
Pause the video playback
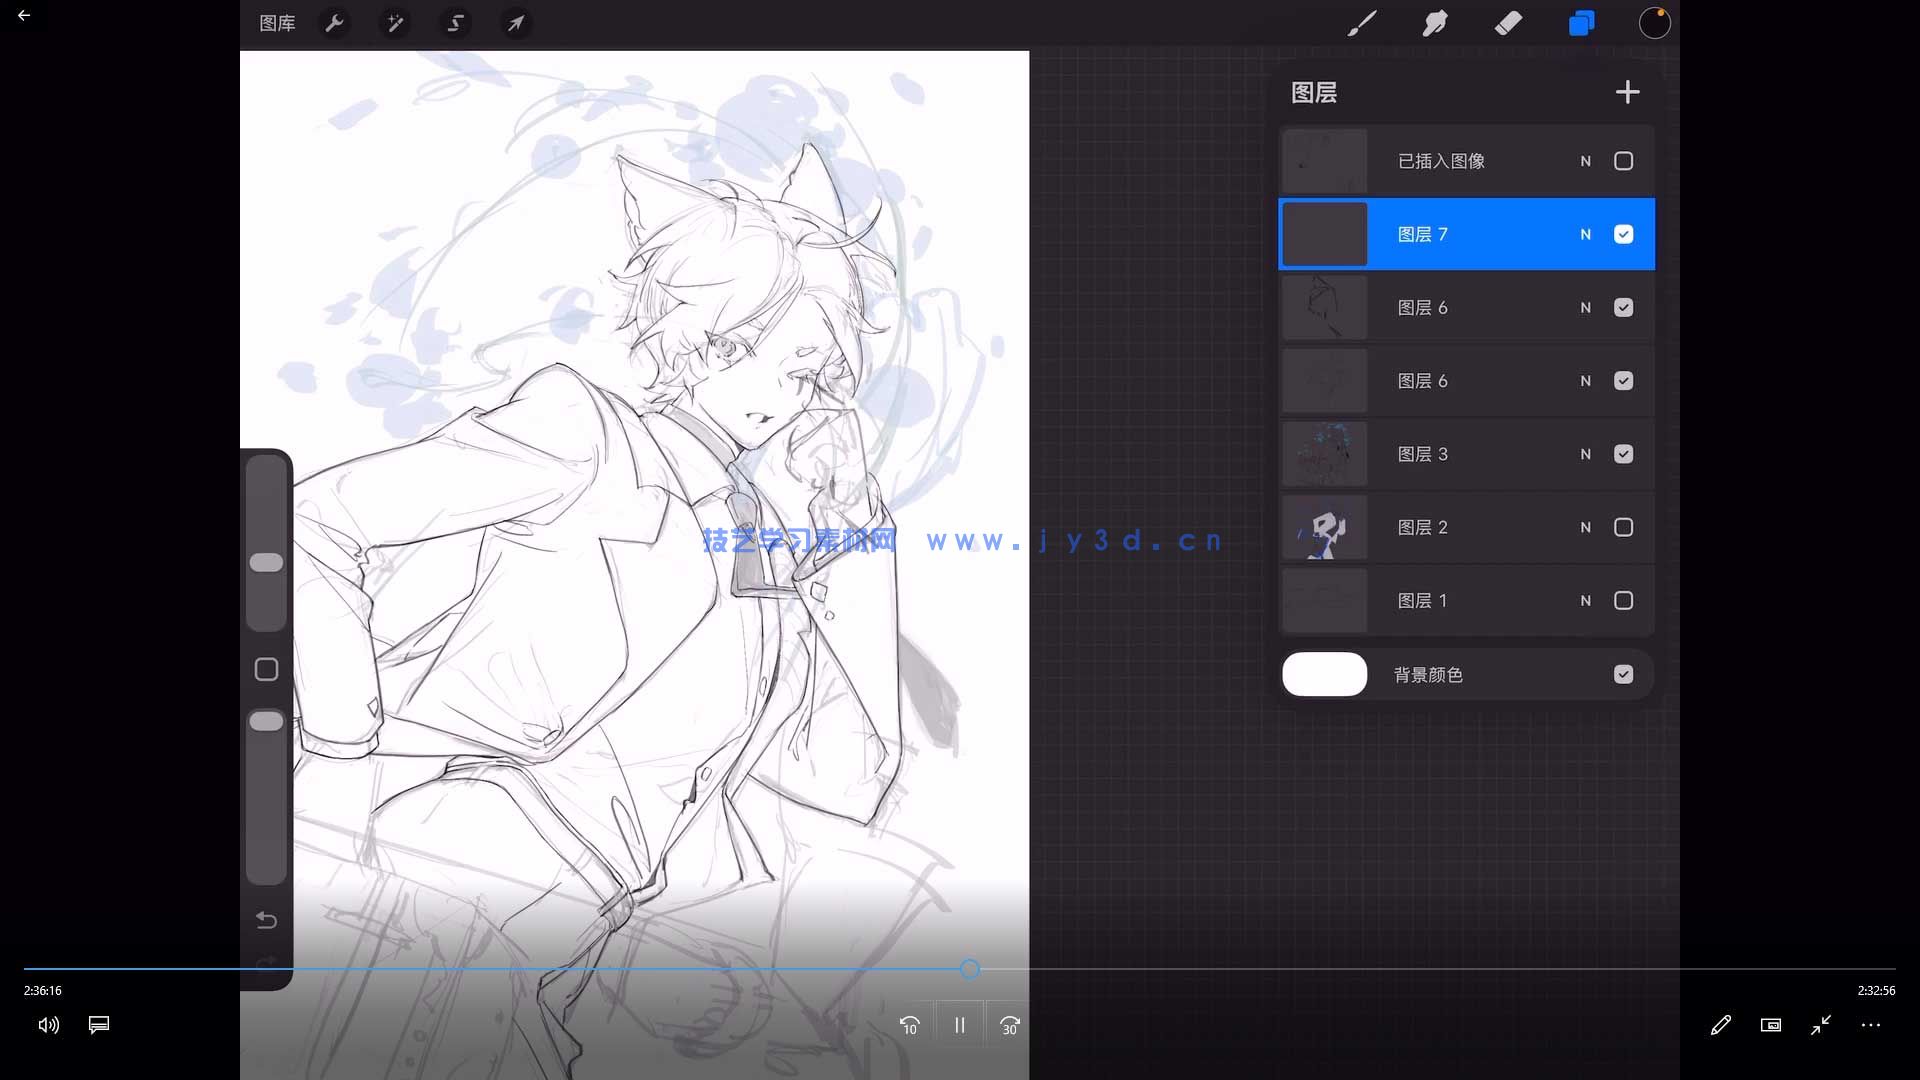tap(959, 1025)
